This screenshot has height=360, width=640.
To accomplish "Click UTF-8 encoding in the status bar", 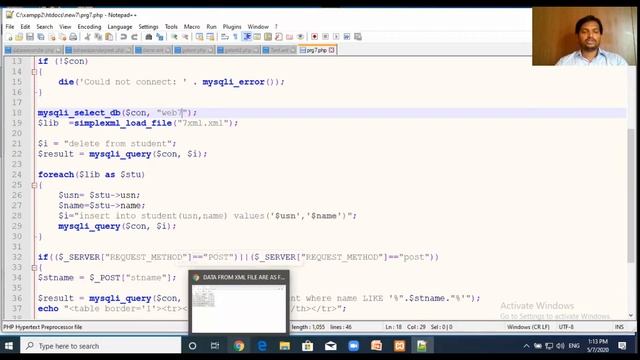I will 566,327.
